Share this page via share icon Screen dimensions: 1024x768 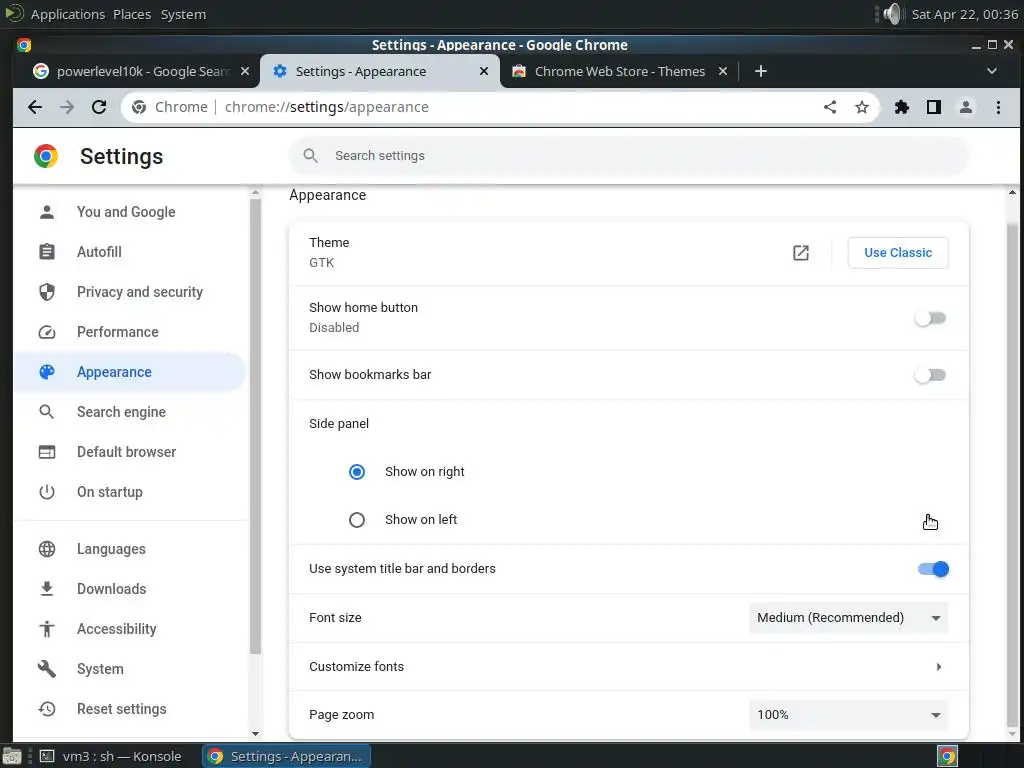[x=829, y=107]
